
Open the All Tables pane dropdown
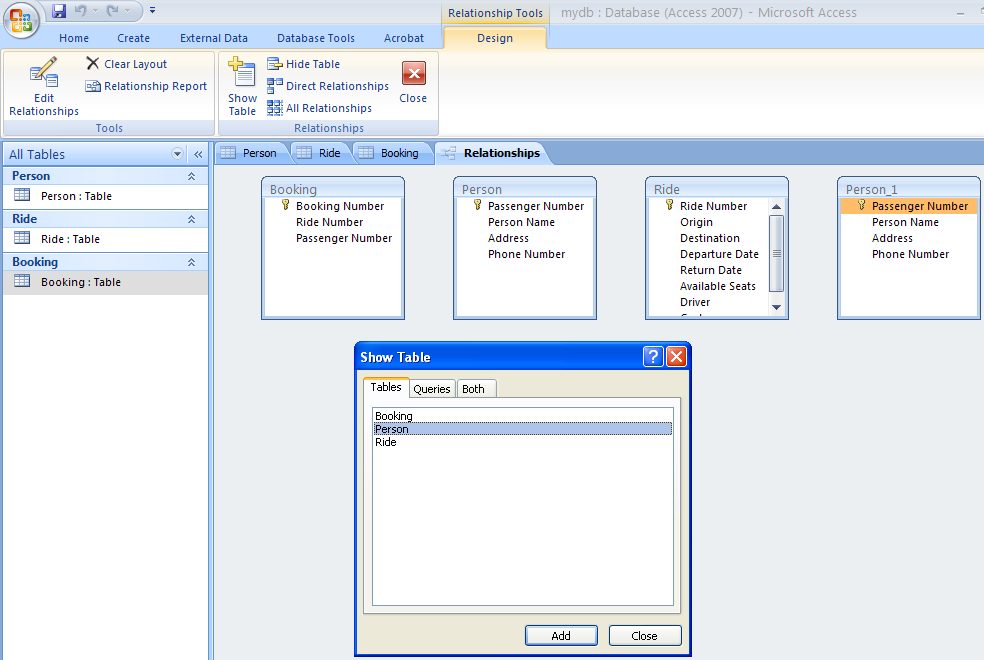178,154
